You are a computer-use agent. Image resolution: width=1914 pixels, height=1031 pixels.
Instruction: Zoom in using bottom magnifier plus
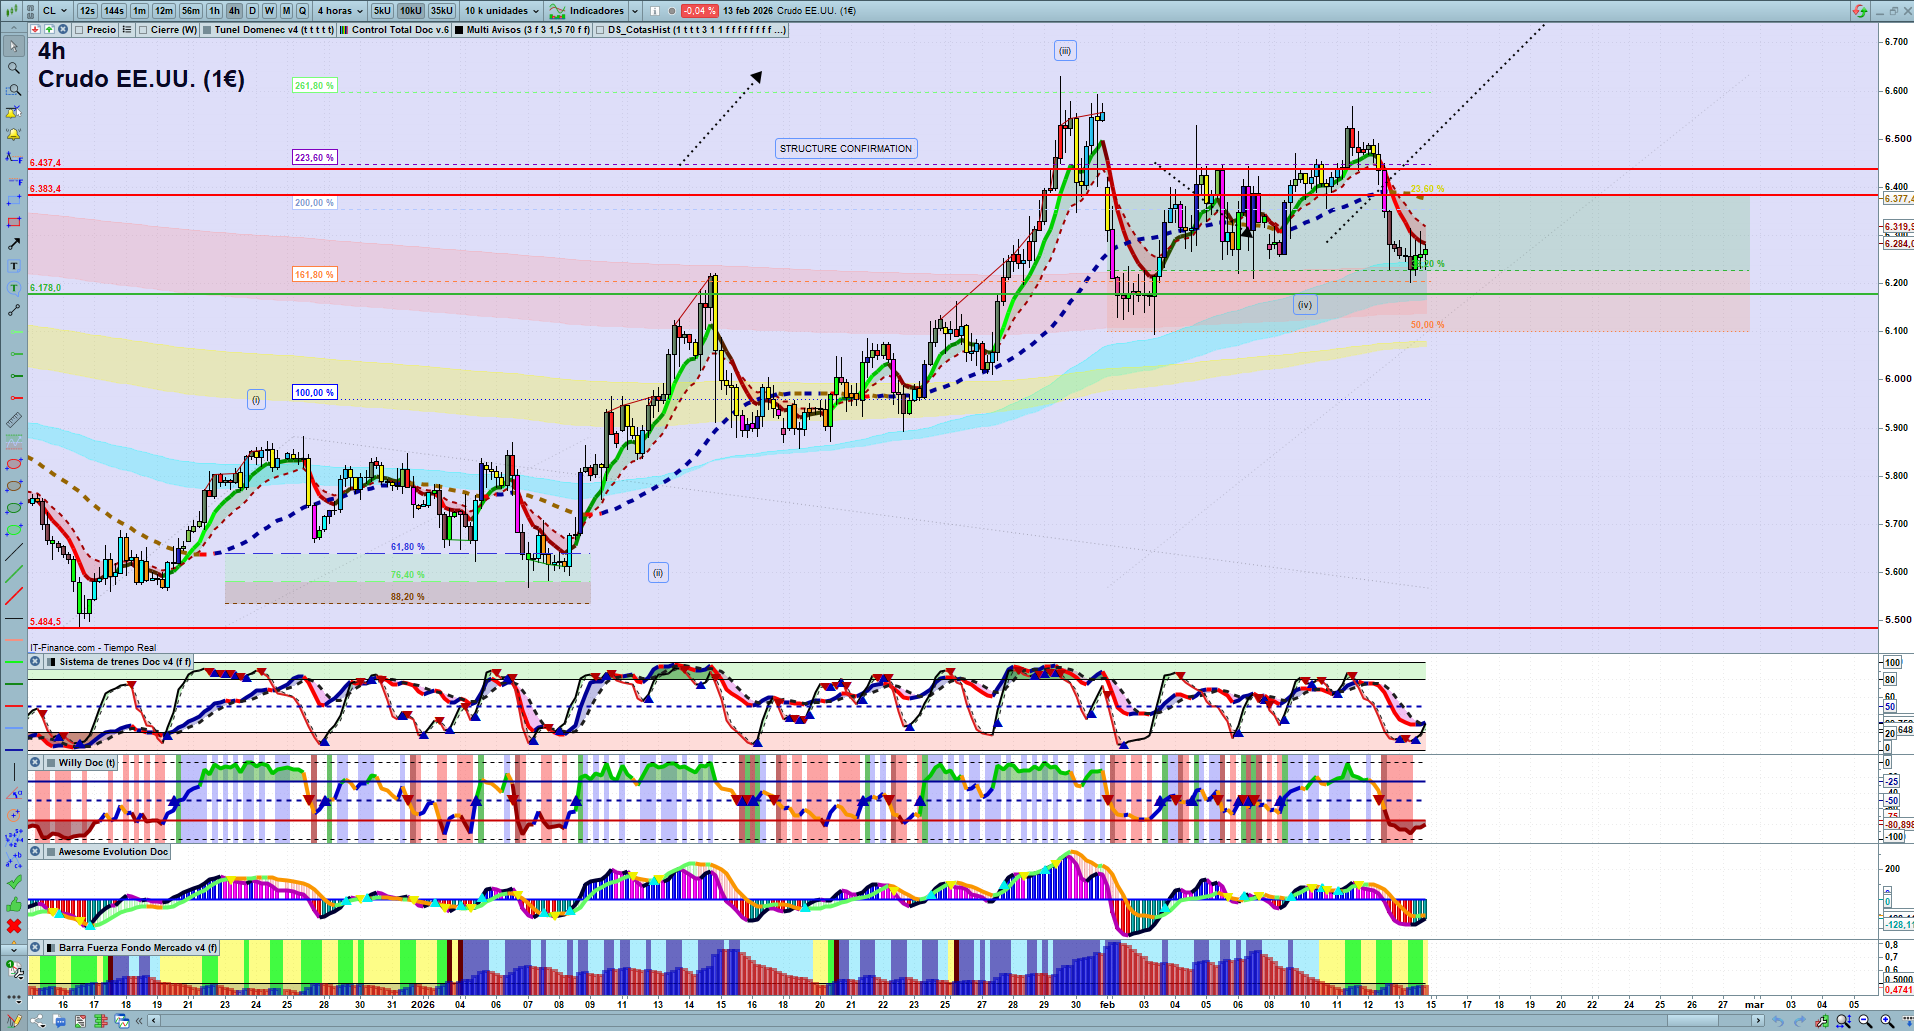tap(1887, 1021)
